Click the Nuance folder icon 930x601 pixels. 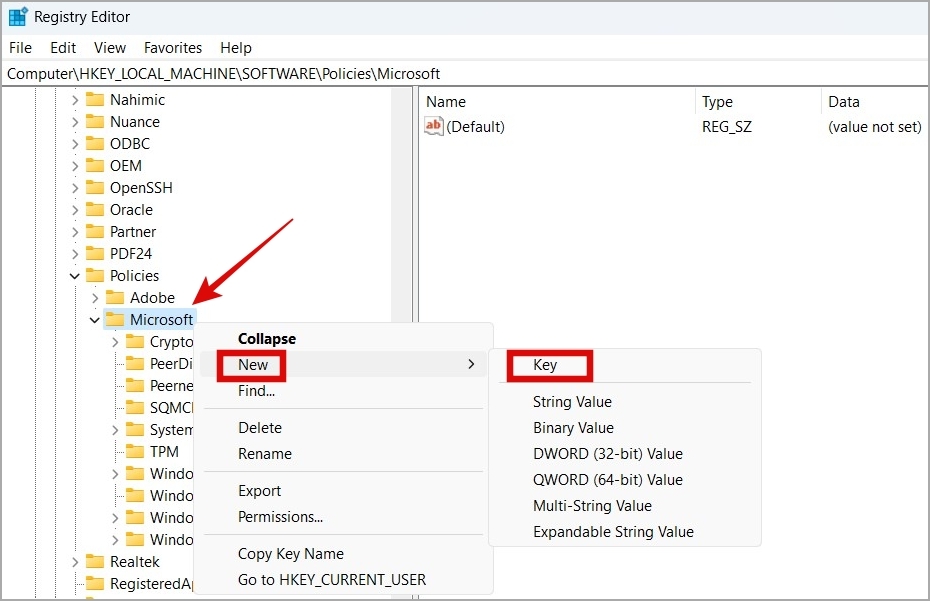(95, 121)
